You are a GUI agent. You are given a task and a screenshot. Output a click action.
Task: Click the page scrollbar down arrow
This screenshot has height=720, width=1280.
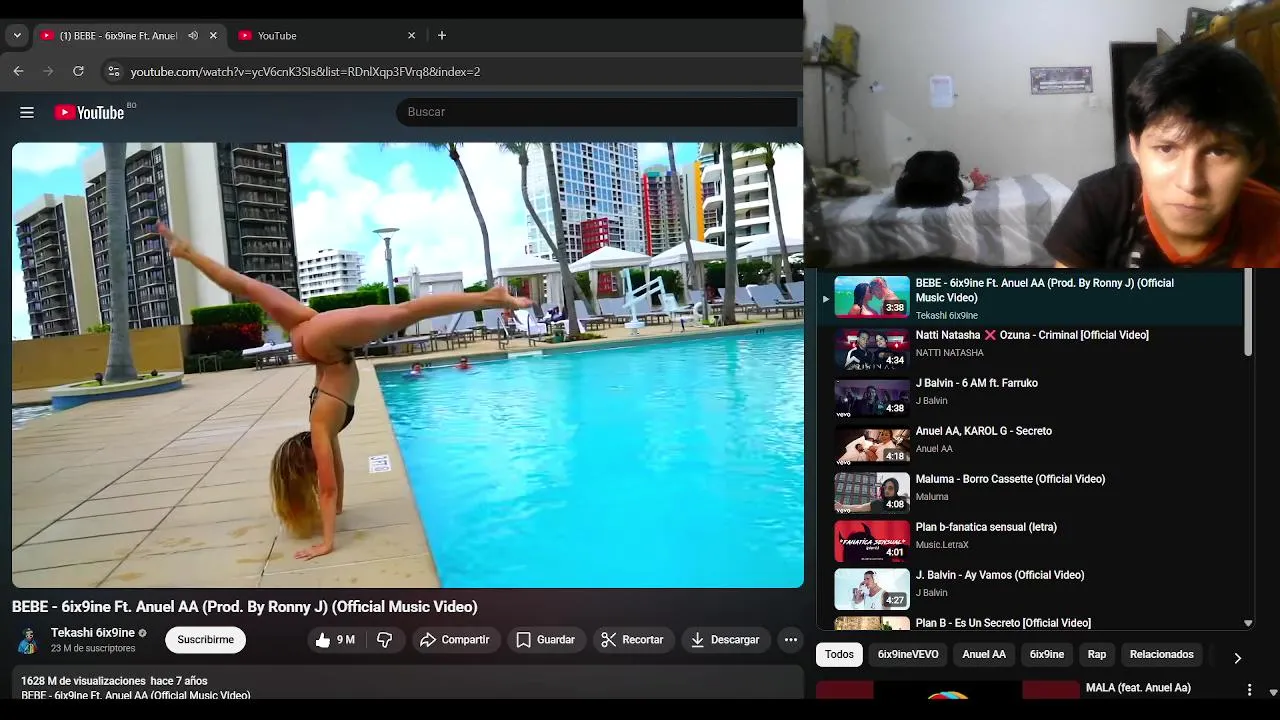tap(1273, 692)
